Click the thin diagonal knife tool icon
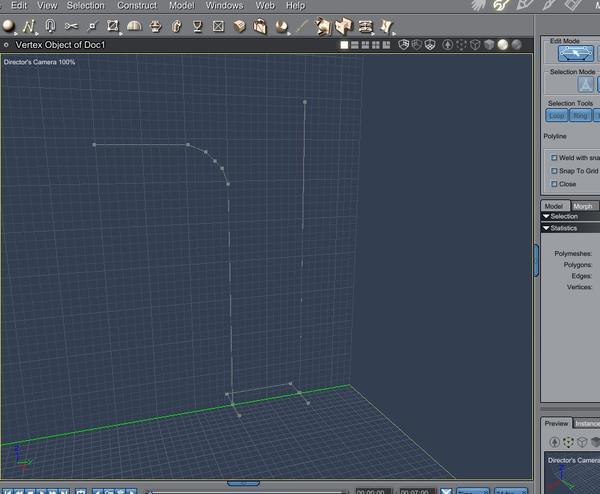Viewport: 600px width, 494px height. pyautogui.click(x=302, y=26)
